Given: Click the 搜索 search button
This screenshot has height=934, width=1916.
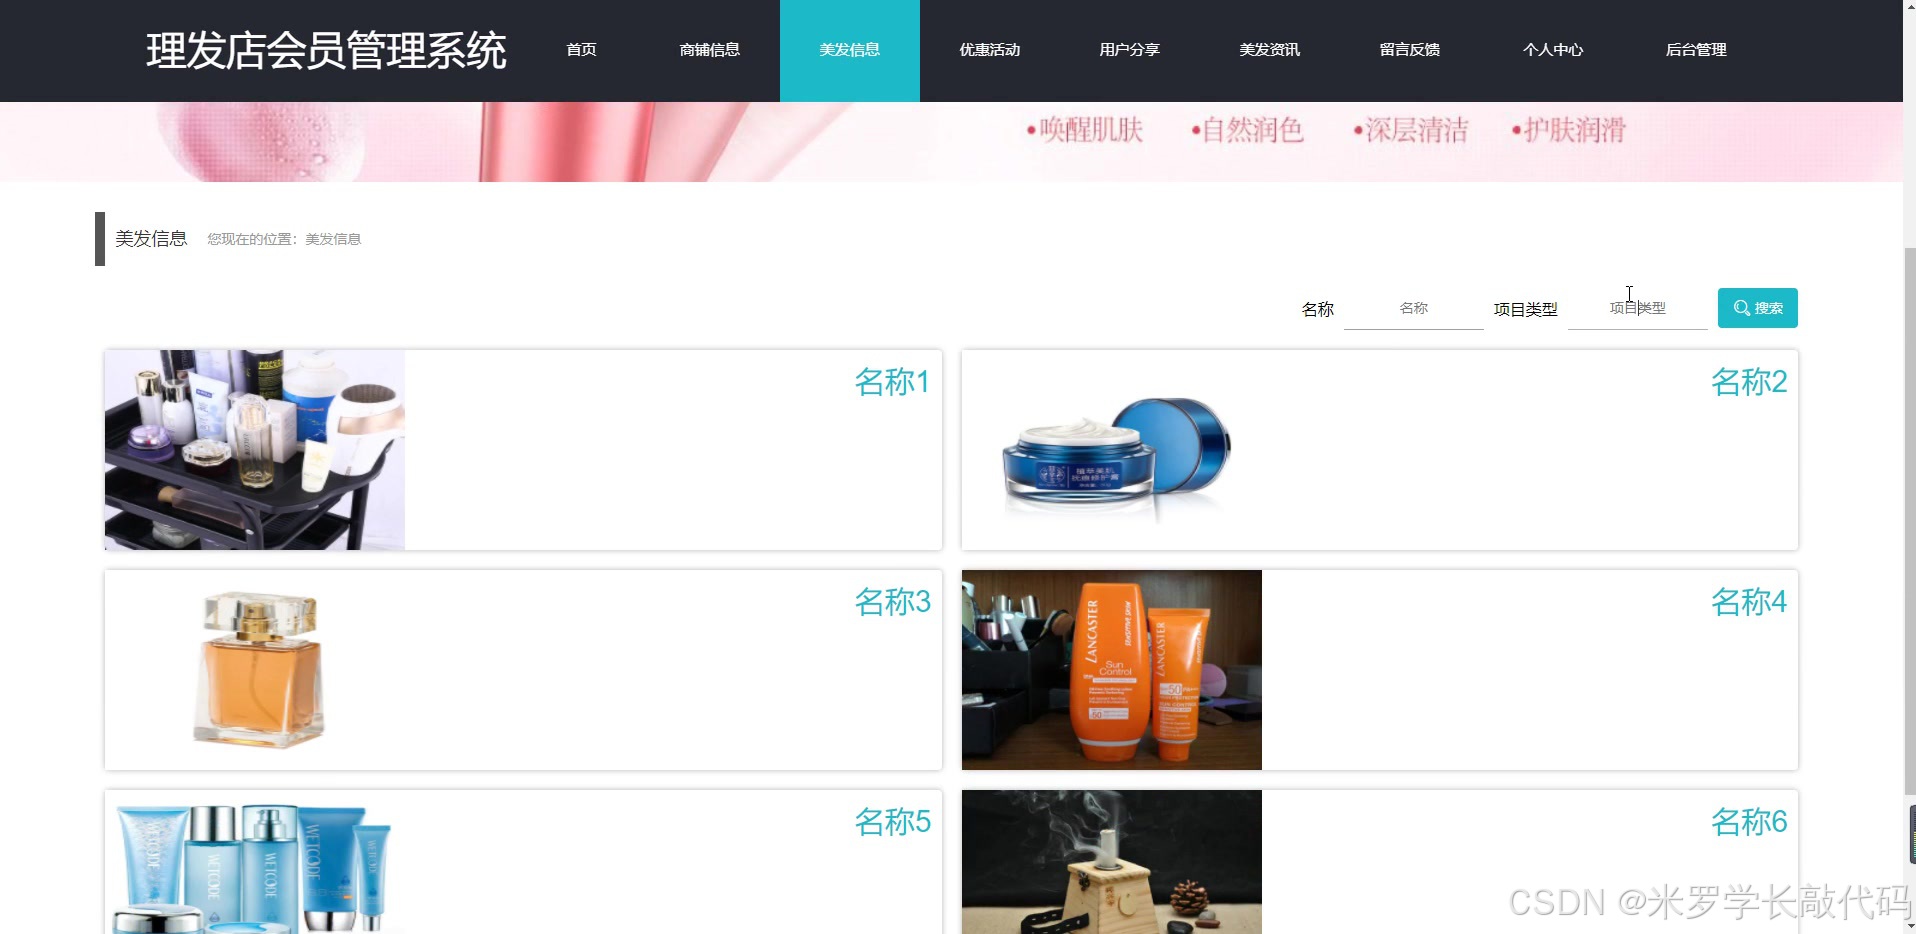Looking at the screenshot, I should (1757, 308).
